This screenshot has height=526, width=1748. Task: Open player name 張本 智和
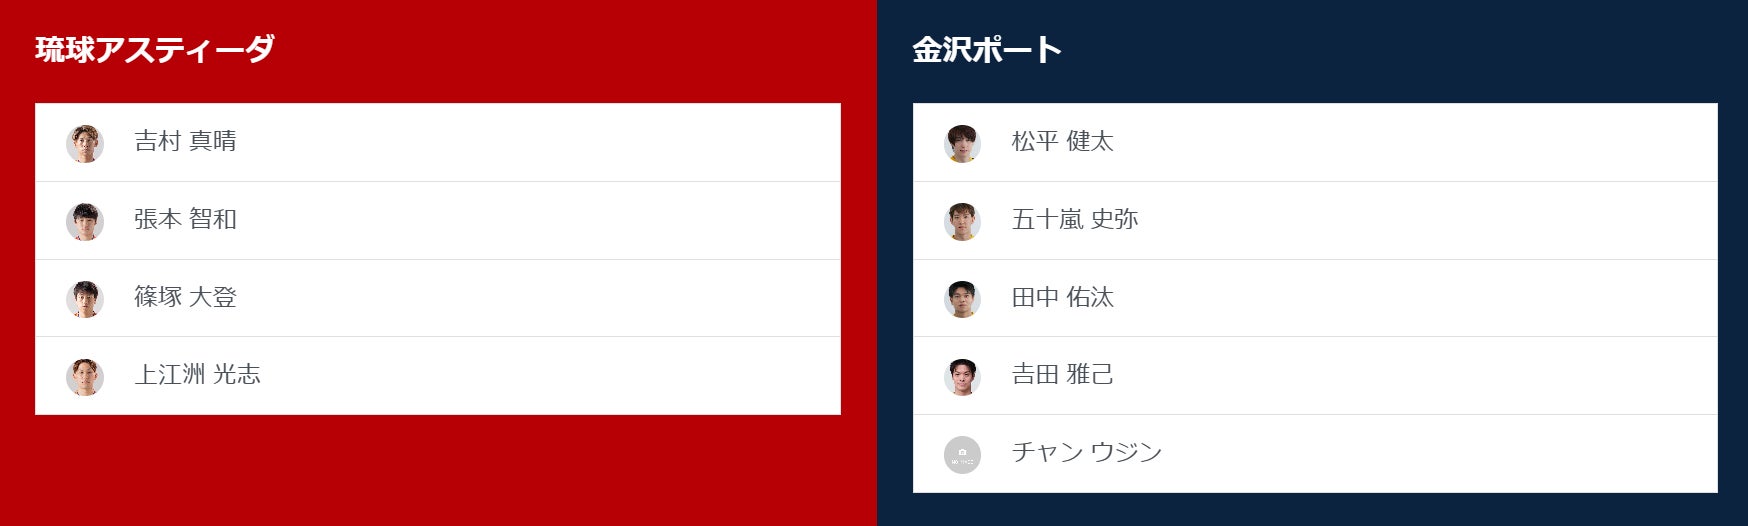point(185,219)
